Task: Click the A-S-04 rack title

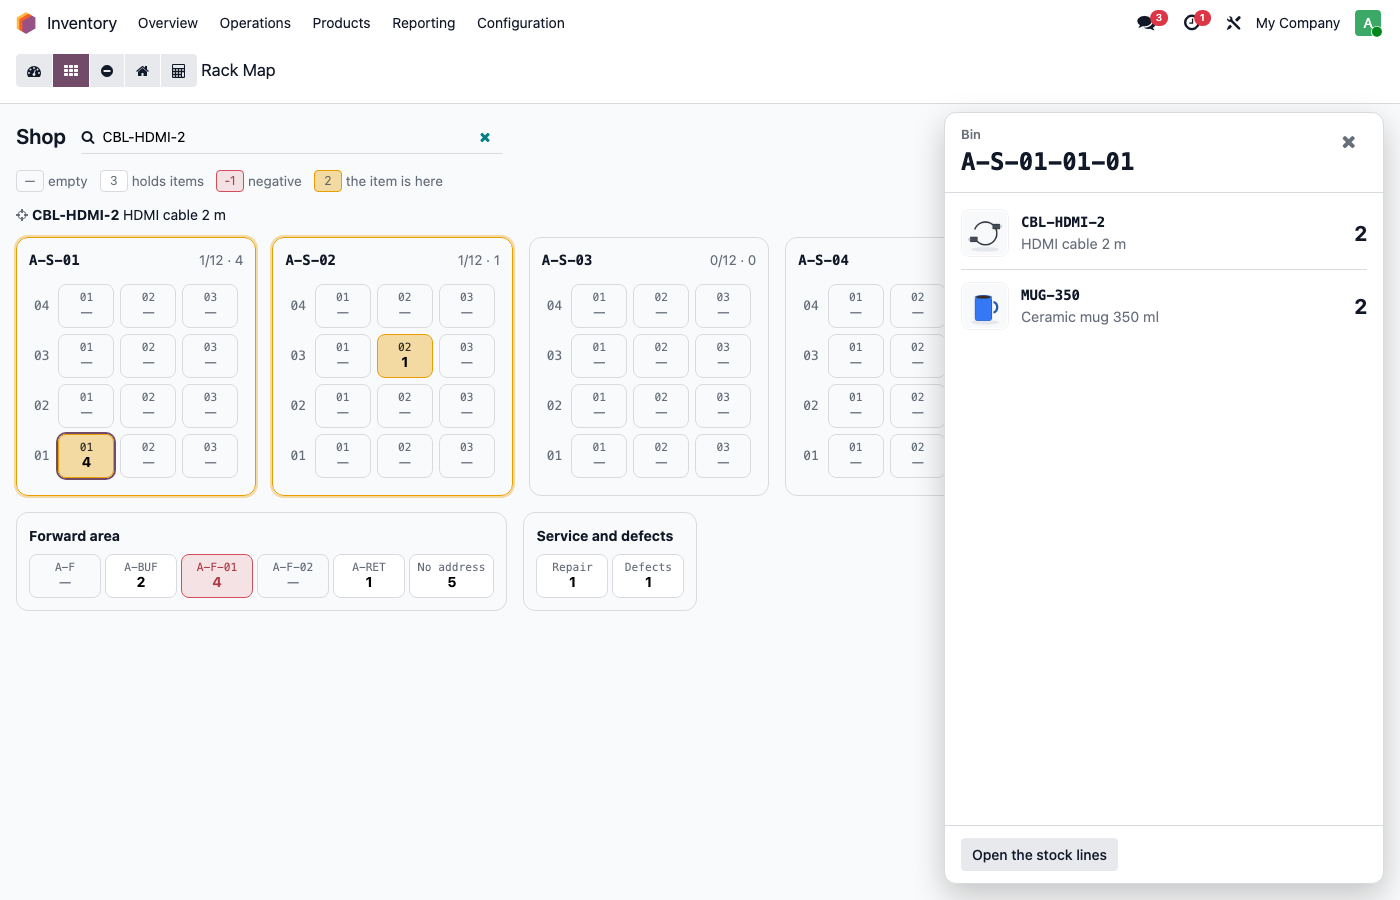Action: [x=823, y=260]
